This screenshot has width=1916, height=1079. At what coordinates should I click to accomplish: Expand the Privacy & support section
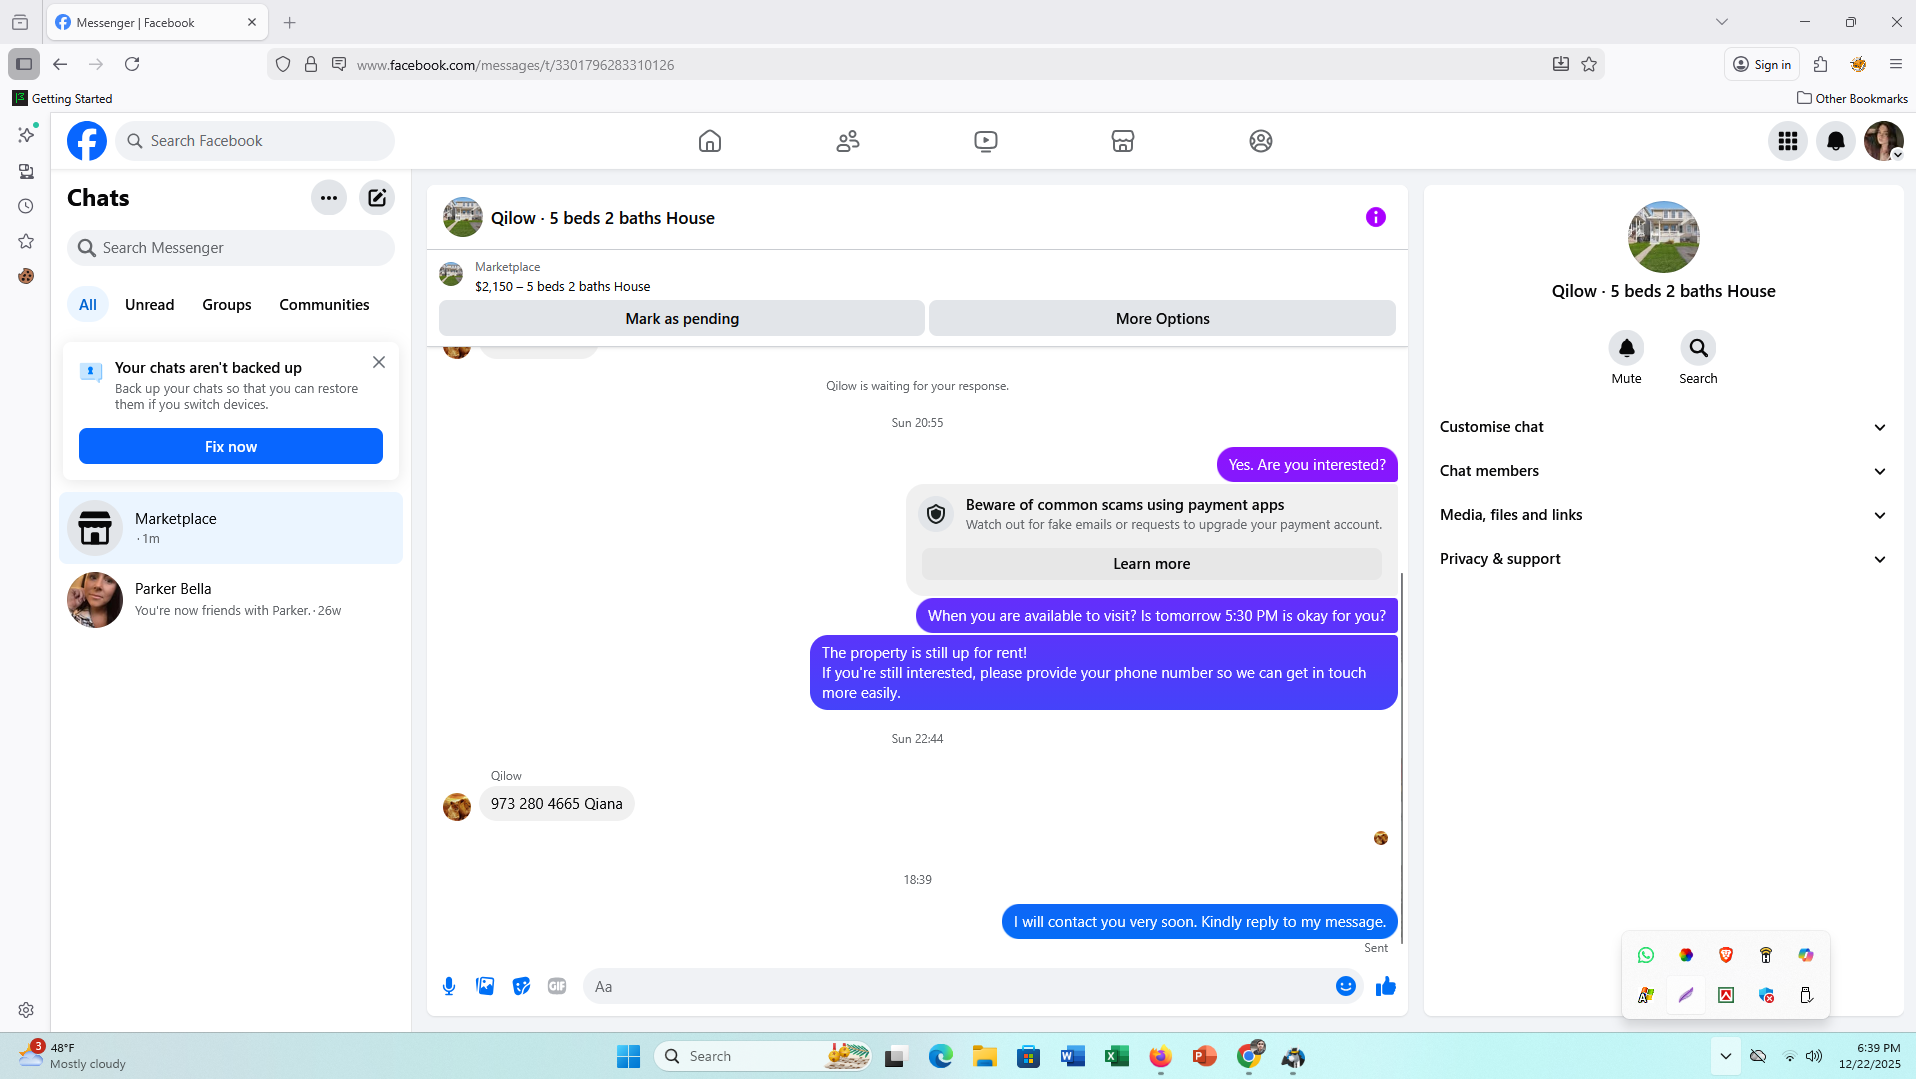(x=1664, y=559)
